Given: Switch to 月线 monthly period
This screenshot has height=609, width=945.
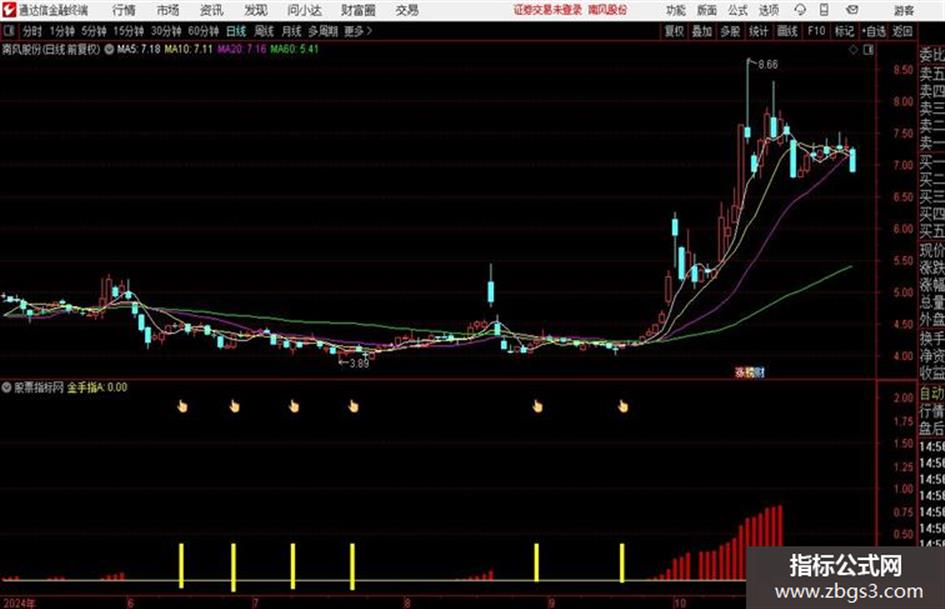Looking at the screenshot, I should point(292,31).
